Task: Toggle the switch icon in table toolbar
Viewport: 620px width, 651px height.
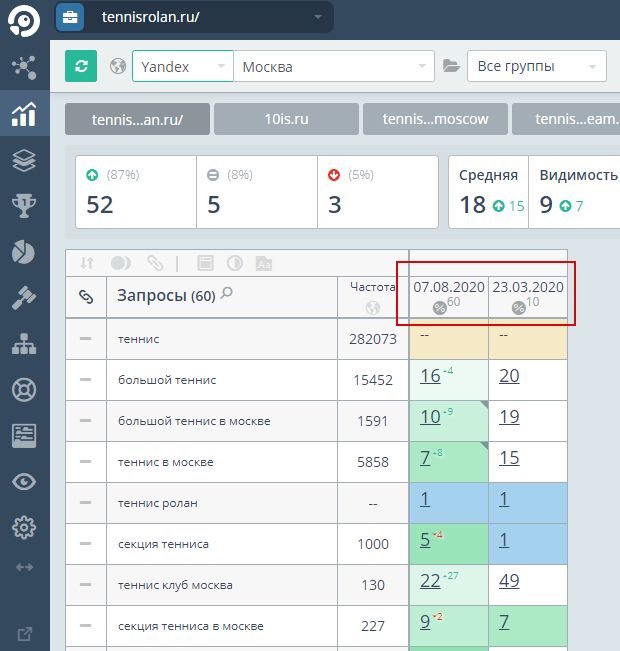Action: tap(121, 263)
